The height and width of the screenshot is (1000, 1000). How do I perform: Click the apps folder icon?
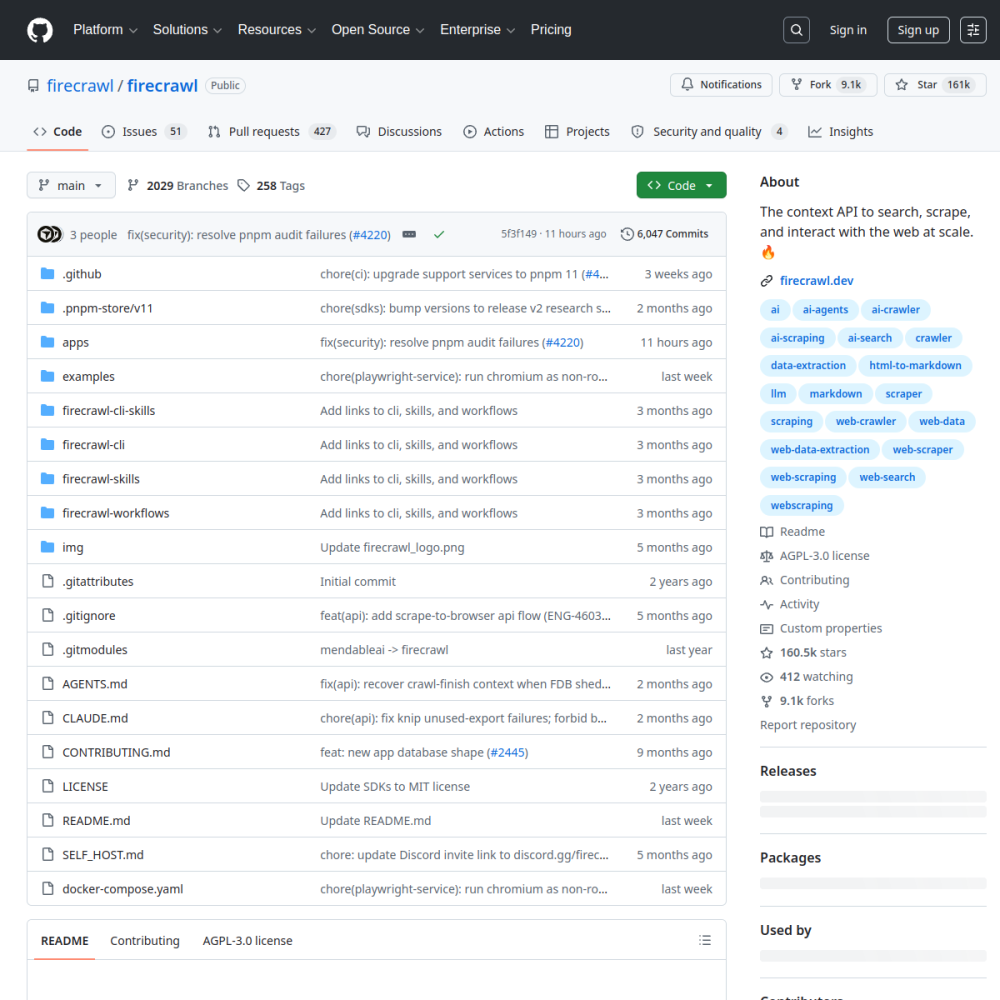click(47, 342)
